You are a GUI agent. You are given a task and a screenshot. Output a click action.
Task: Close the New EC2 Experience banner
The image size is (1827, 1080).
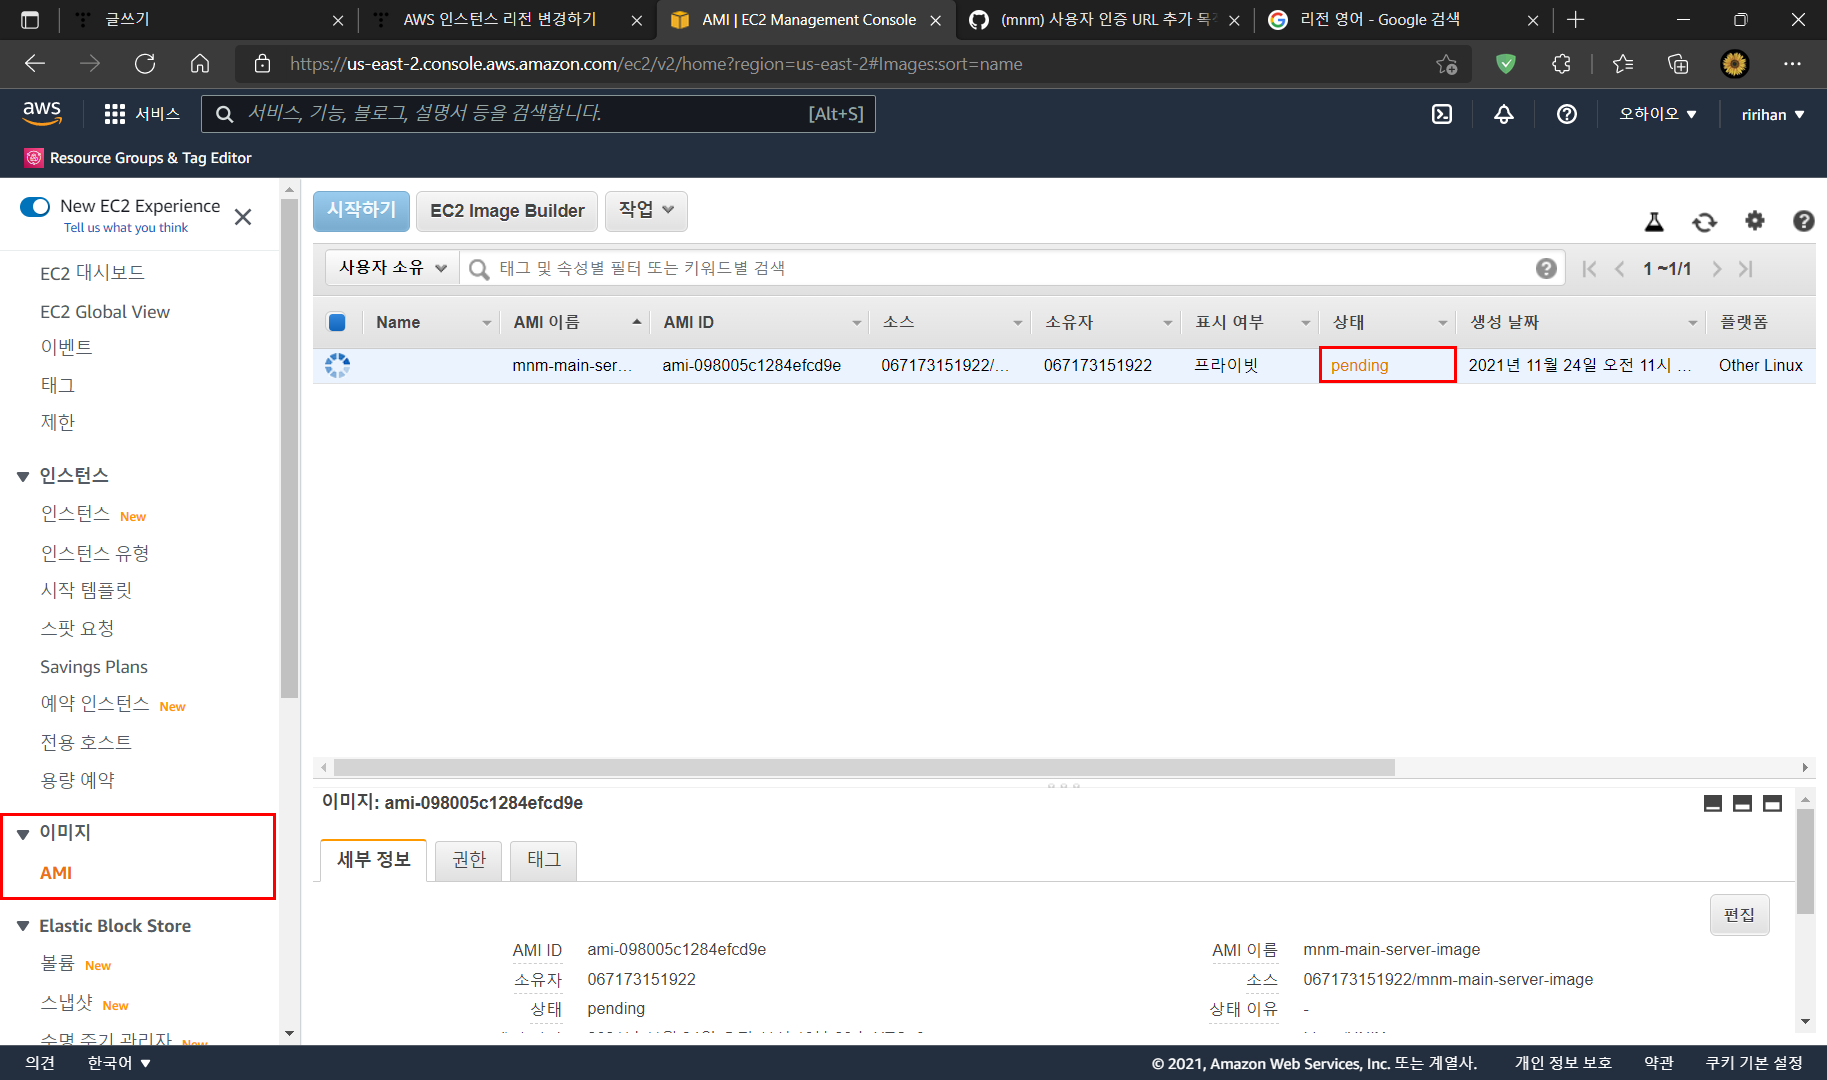click(243, 217)
